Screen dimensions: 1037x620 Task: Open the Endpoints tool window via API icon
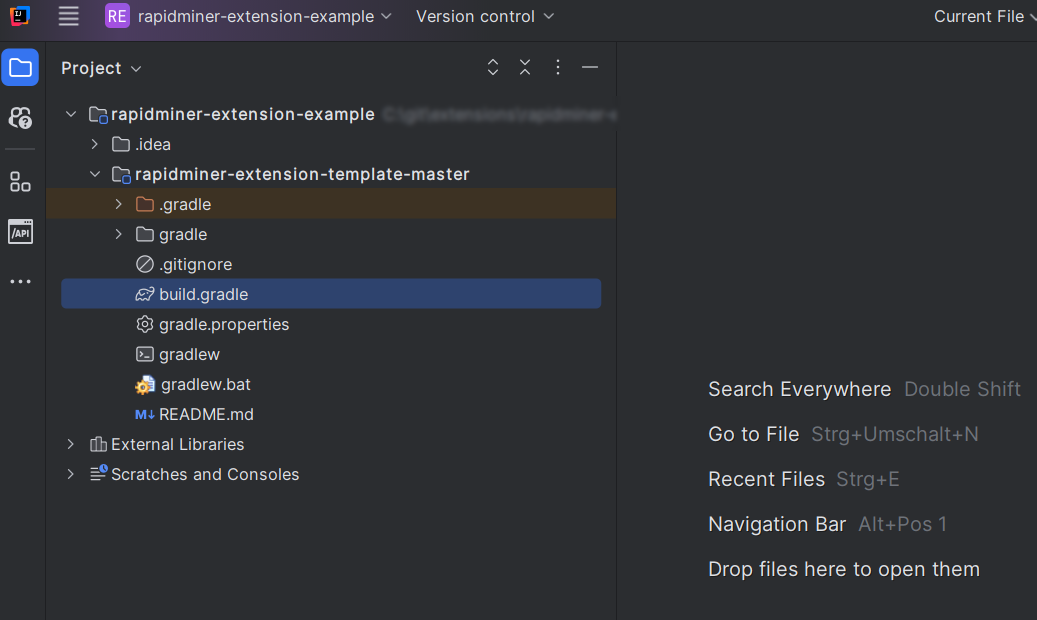[x=20, y=231]
